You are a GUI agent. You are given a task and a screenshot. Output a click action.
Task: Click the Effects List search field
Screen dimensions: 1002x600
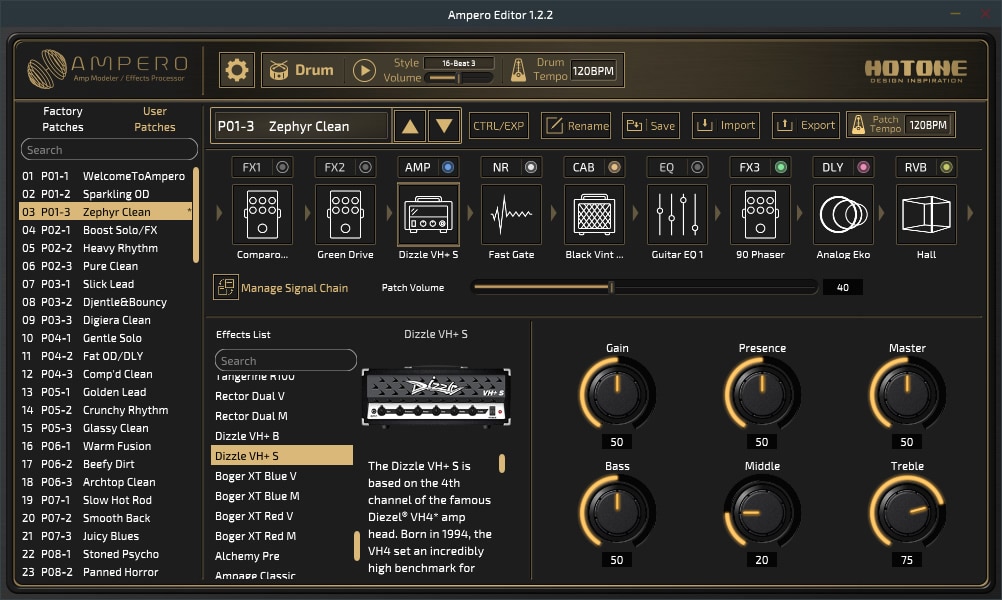[x=286, y=360]
